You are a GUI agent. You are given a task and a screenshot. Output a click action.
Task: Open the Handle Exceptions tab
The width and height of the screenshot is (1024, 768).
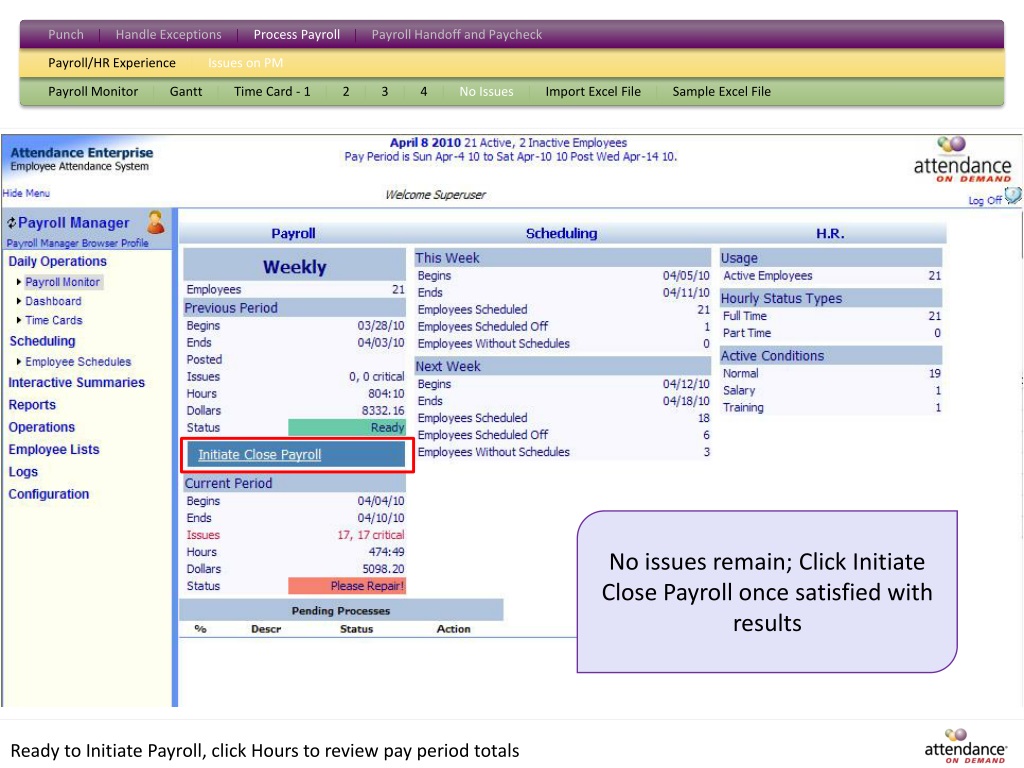point(168,35)
